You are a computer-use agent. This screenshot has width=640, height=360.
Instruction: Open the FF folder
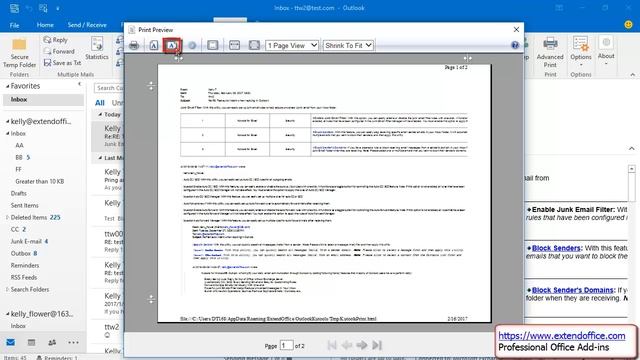(18, 169)
